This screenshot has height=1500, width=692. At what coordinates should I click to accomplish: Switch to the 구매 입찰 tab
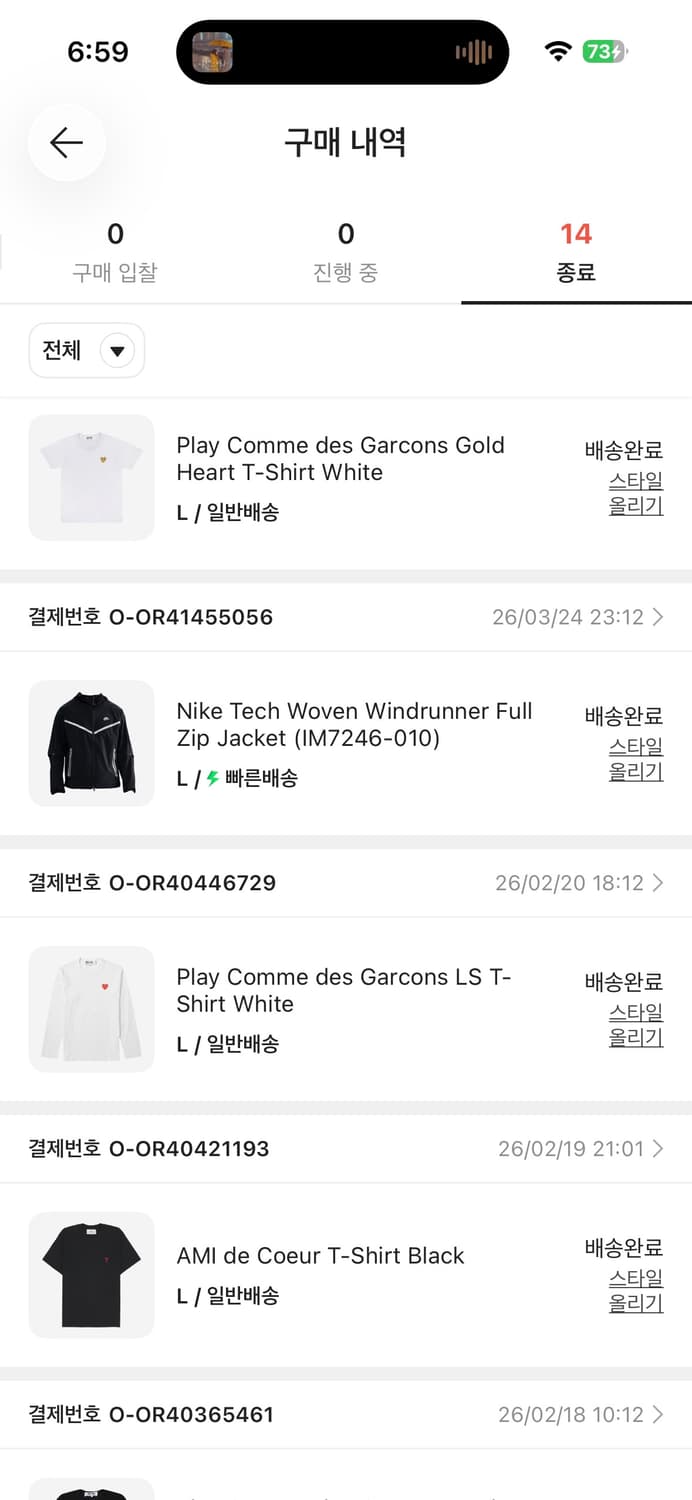tap(115, 252)
